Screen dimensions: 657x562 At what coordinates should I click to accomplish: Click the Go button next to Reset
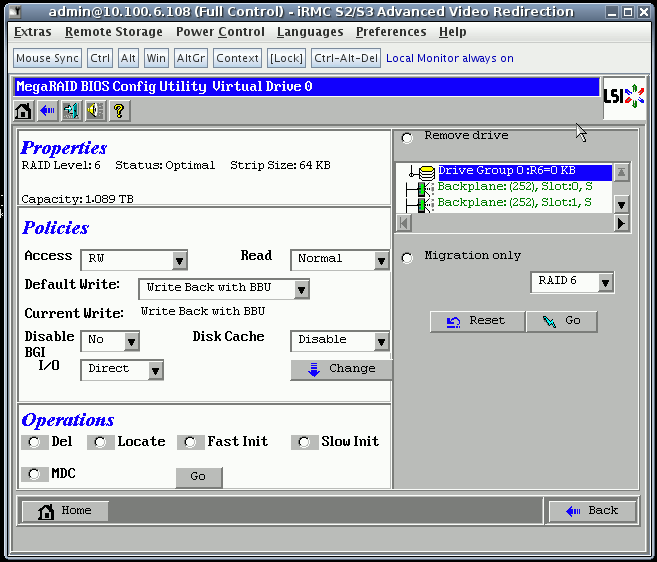[561, 321]
